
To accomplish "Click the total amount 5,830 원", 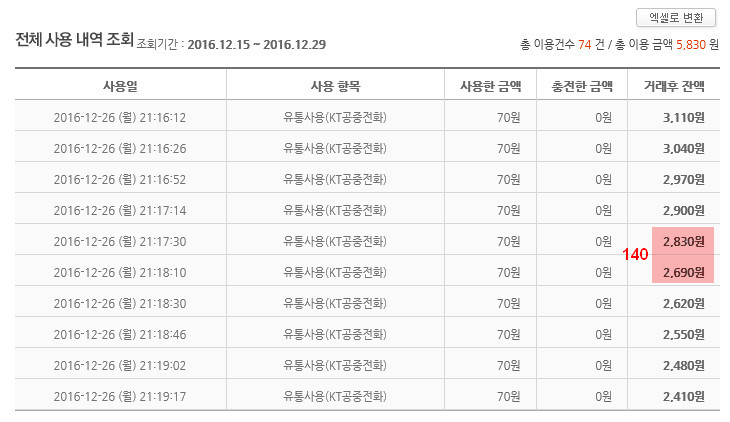I will click(693, 45).
